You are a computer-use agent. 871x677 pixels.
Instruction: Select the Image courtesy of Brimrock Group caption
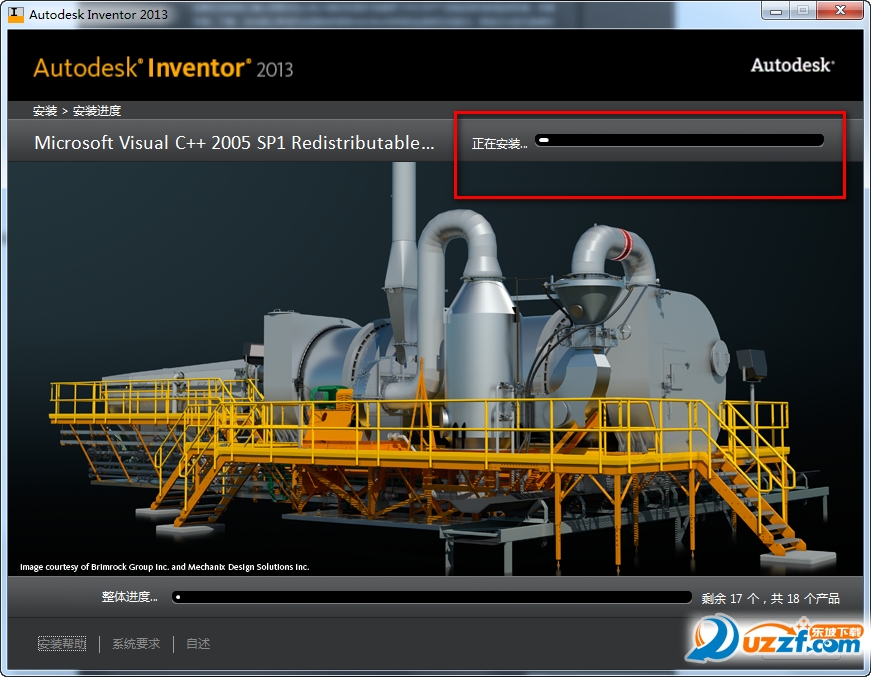coord(164,566)
